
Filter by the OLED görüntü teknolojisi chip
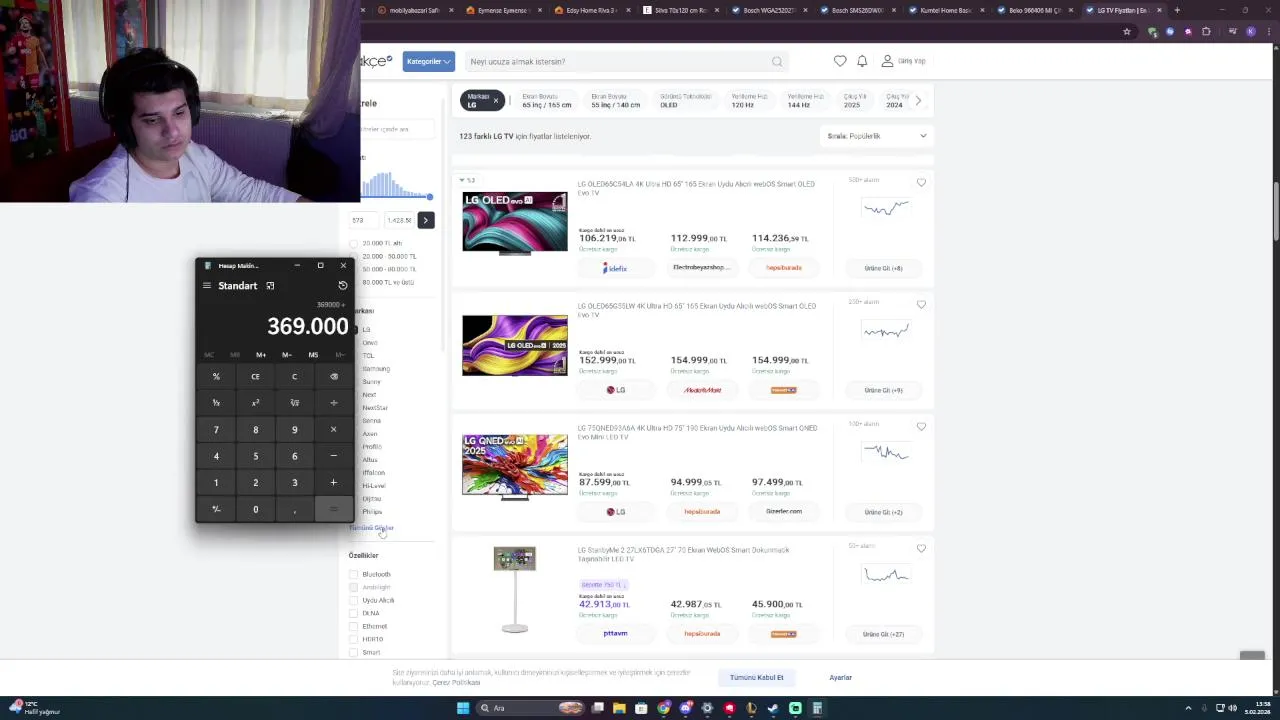coord(685,101)
